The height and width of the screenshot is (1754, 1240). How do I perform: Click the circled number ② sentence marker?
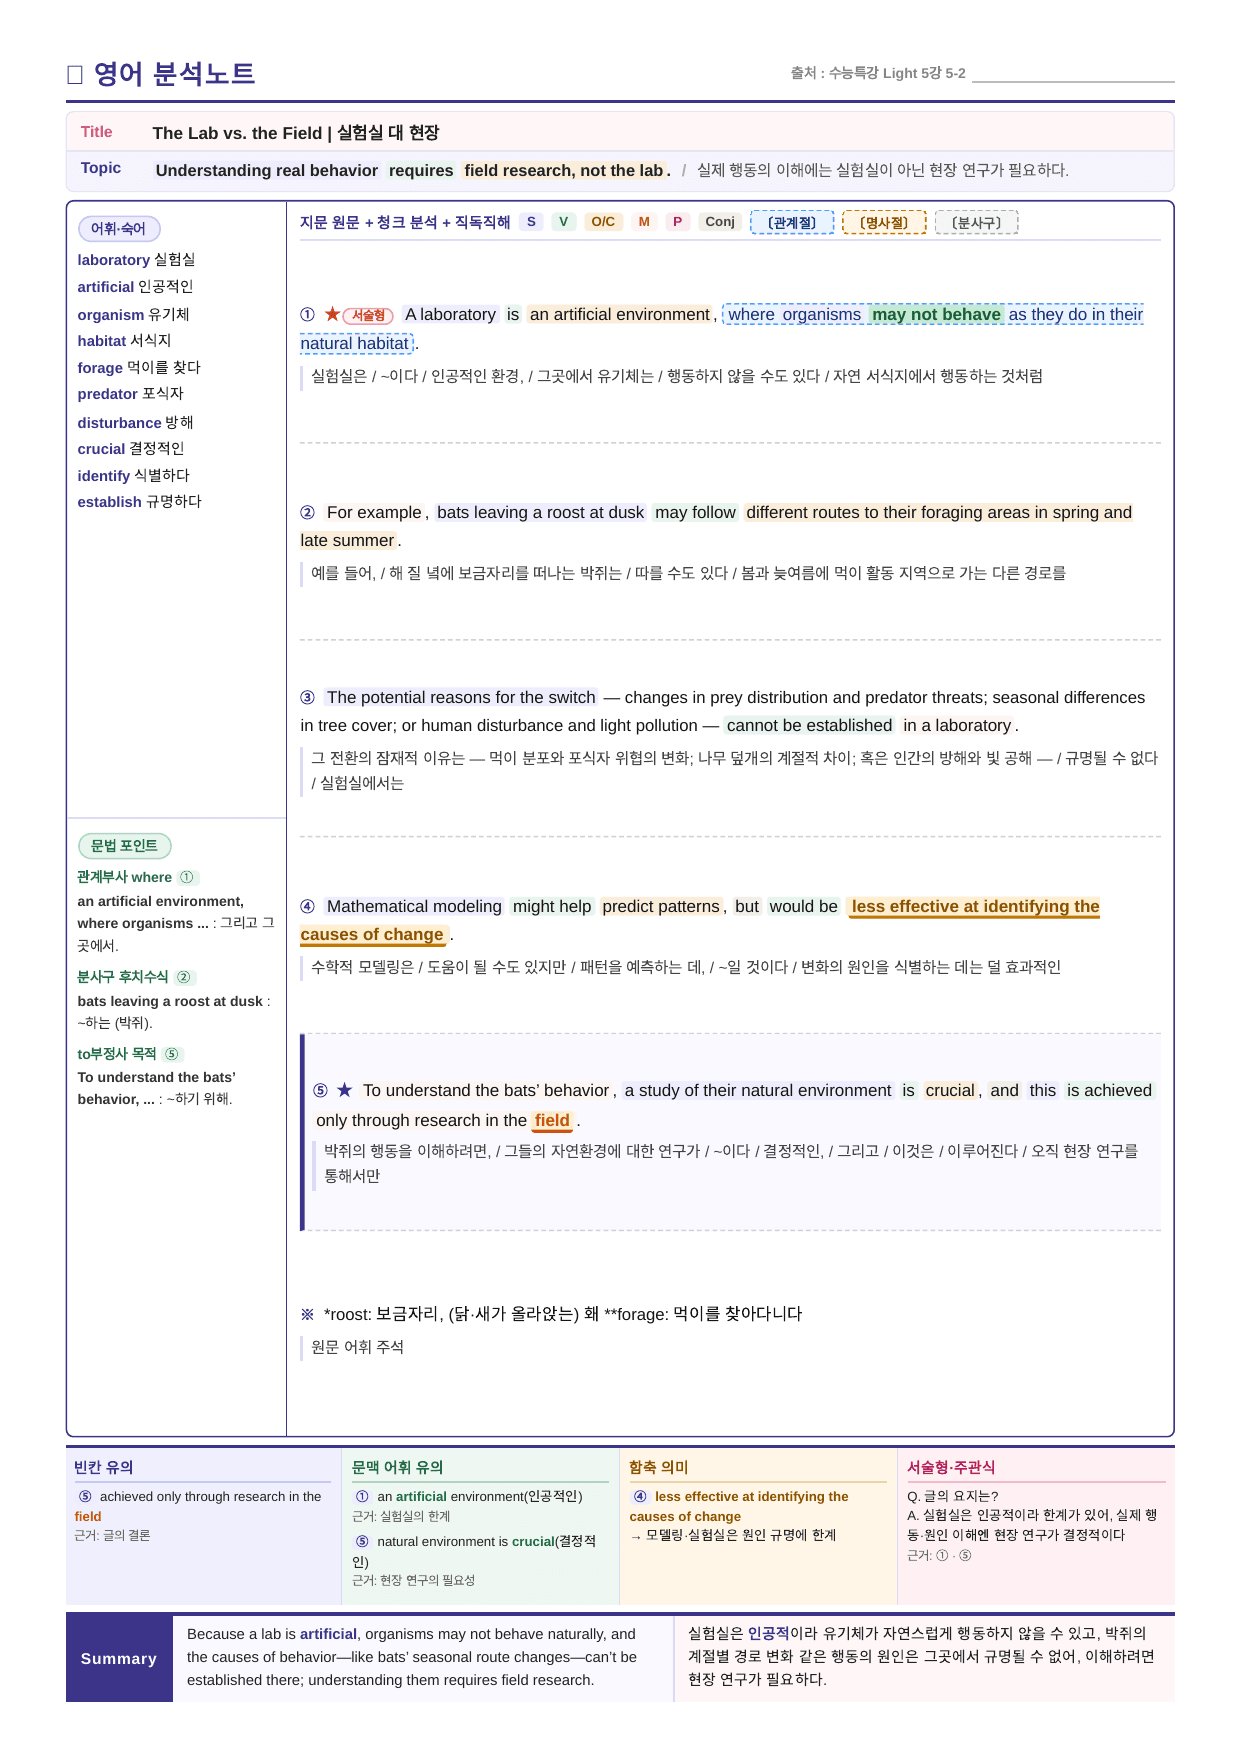tap(307, 512)
